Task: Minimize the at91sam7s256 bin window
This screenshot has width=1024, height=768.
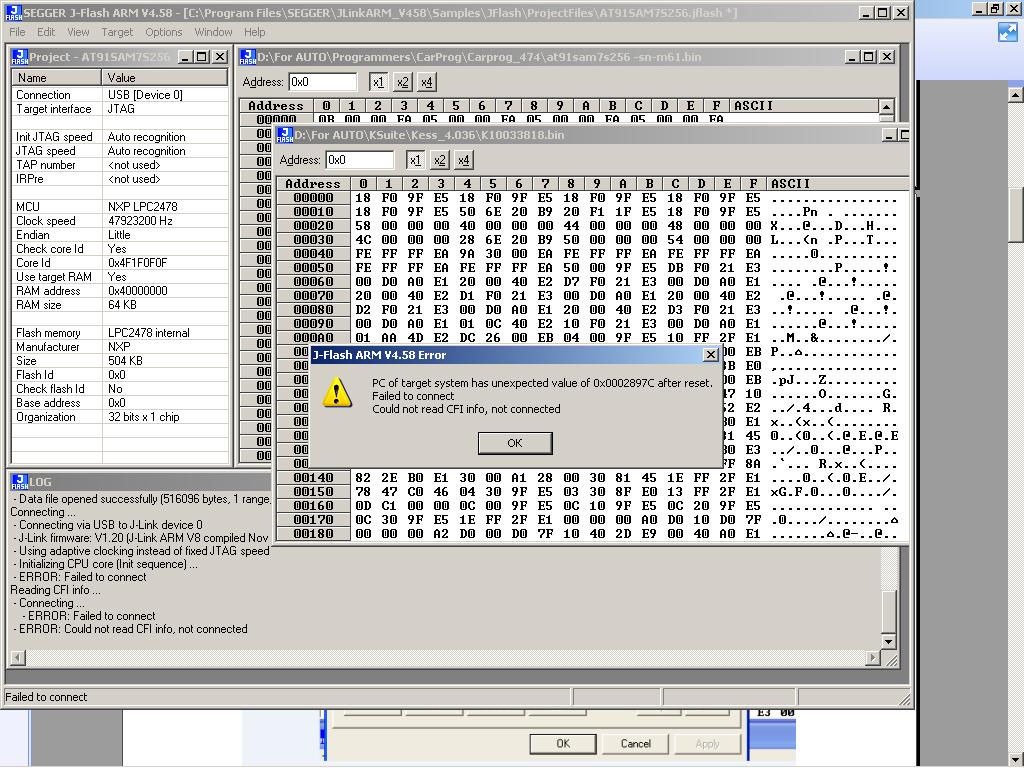Action: (852, 57)
